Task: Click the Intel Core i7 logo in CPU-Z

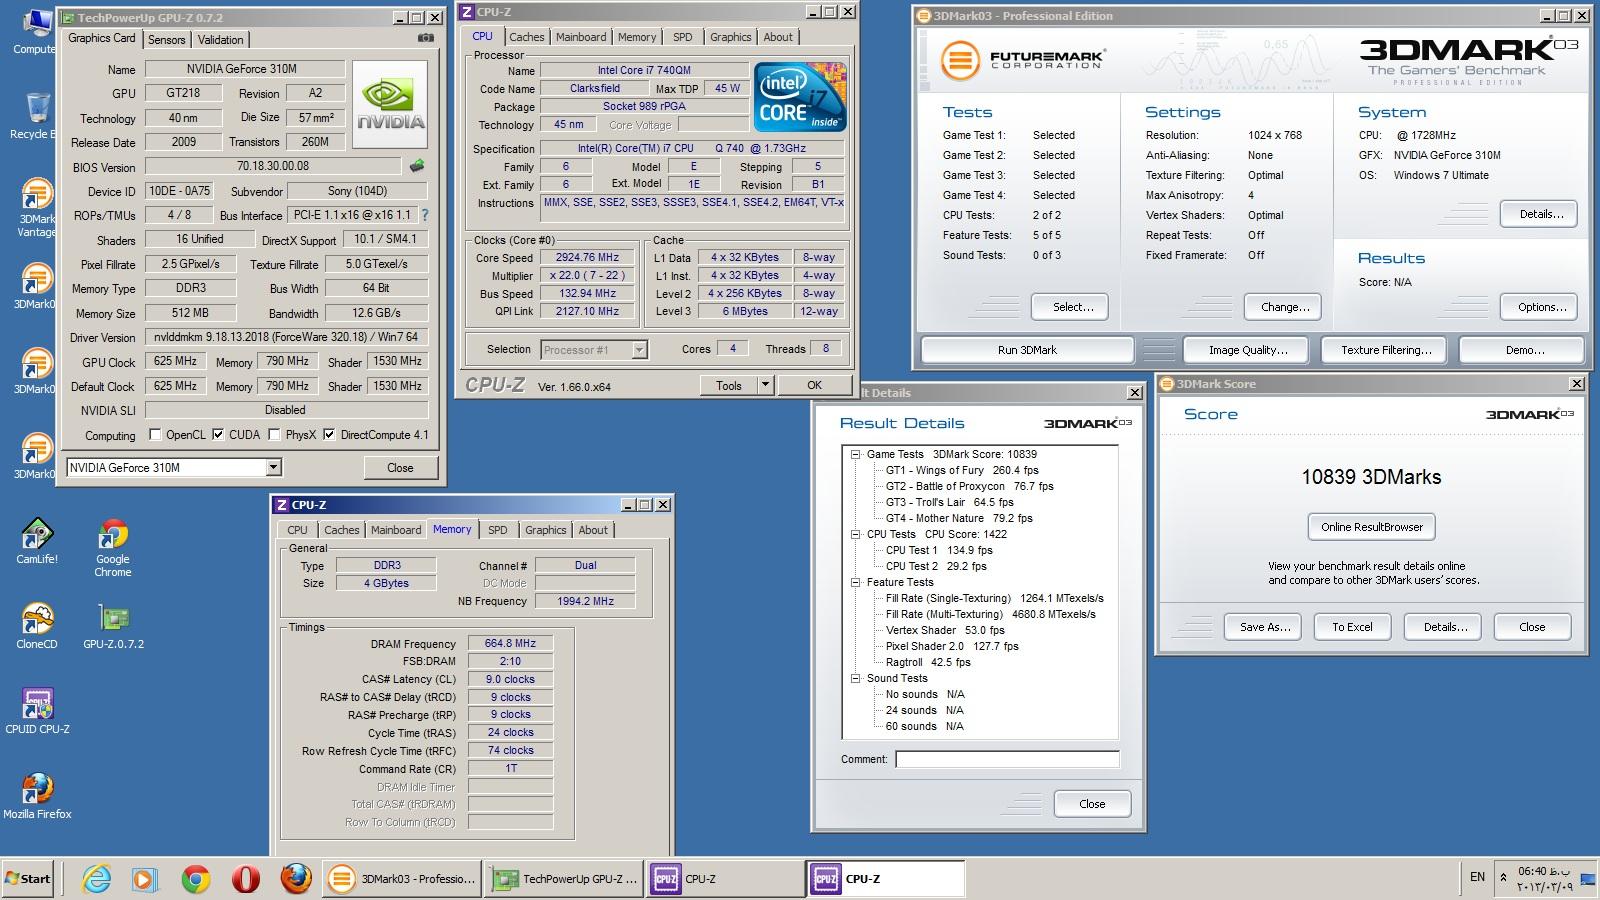Action: coord(800,97)
